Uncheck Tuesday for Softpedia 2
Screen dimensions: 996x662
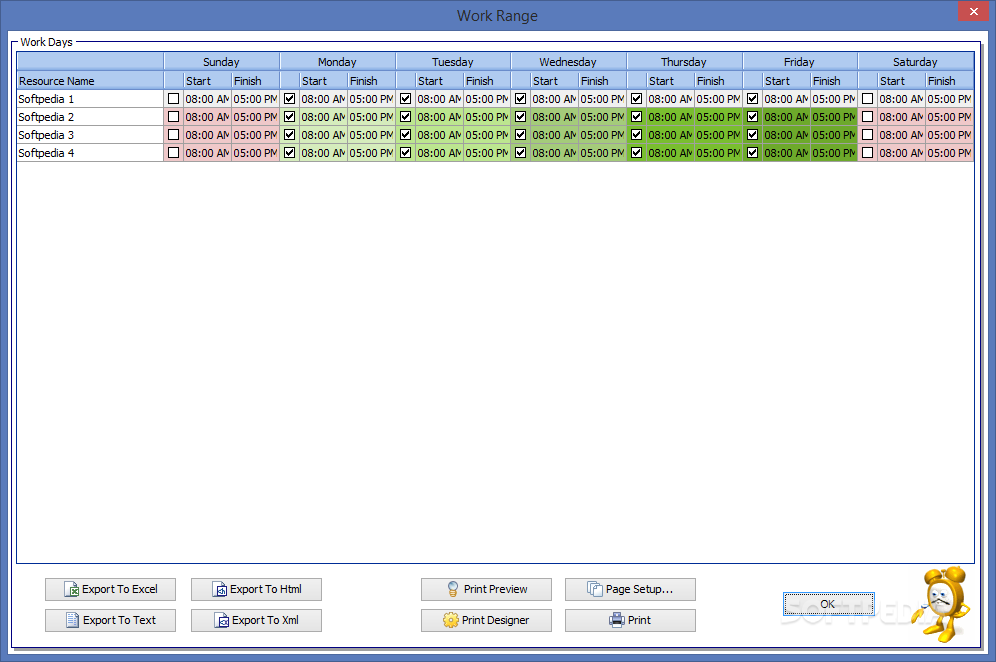tap(405, 117)
